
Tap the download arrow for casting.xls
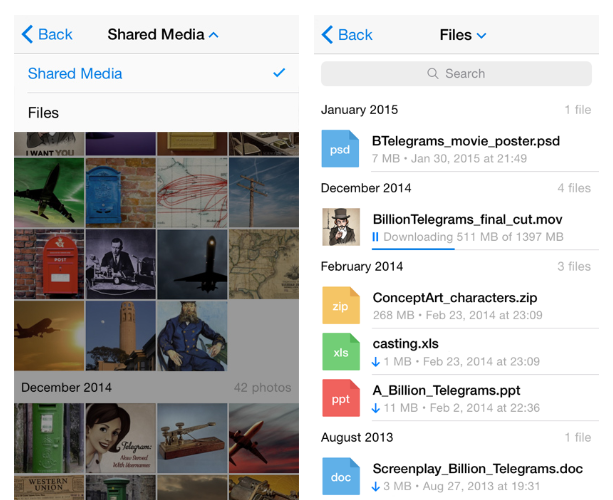(x=376, y=361)
